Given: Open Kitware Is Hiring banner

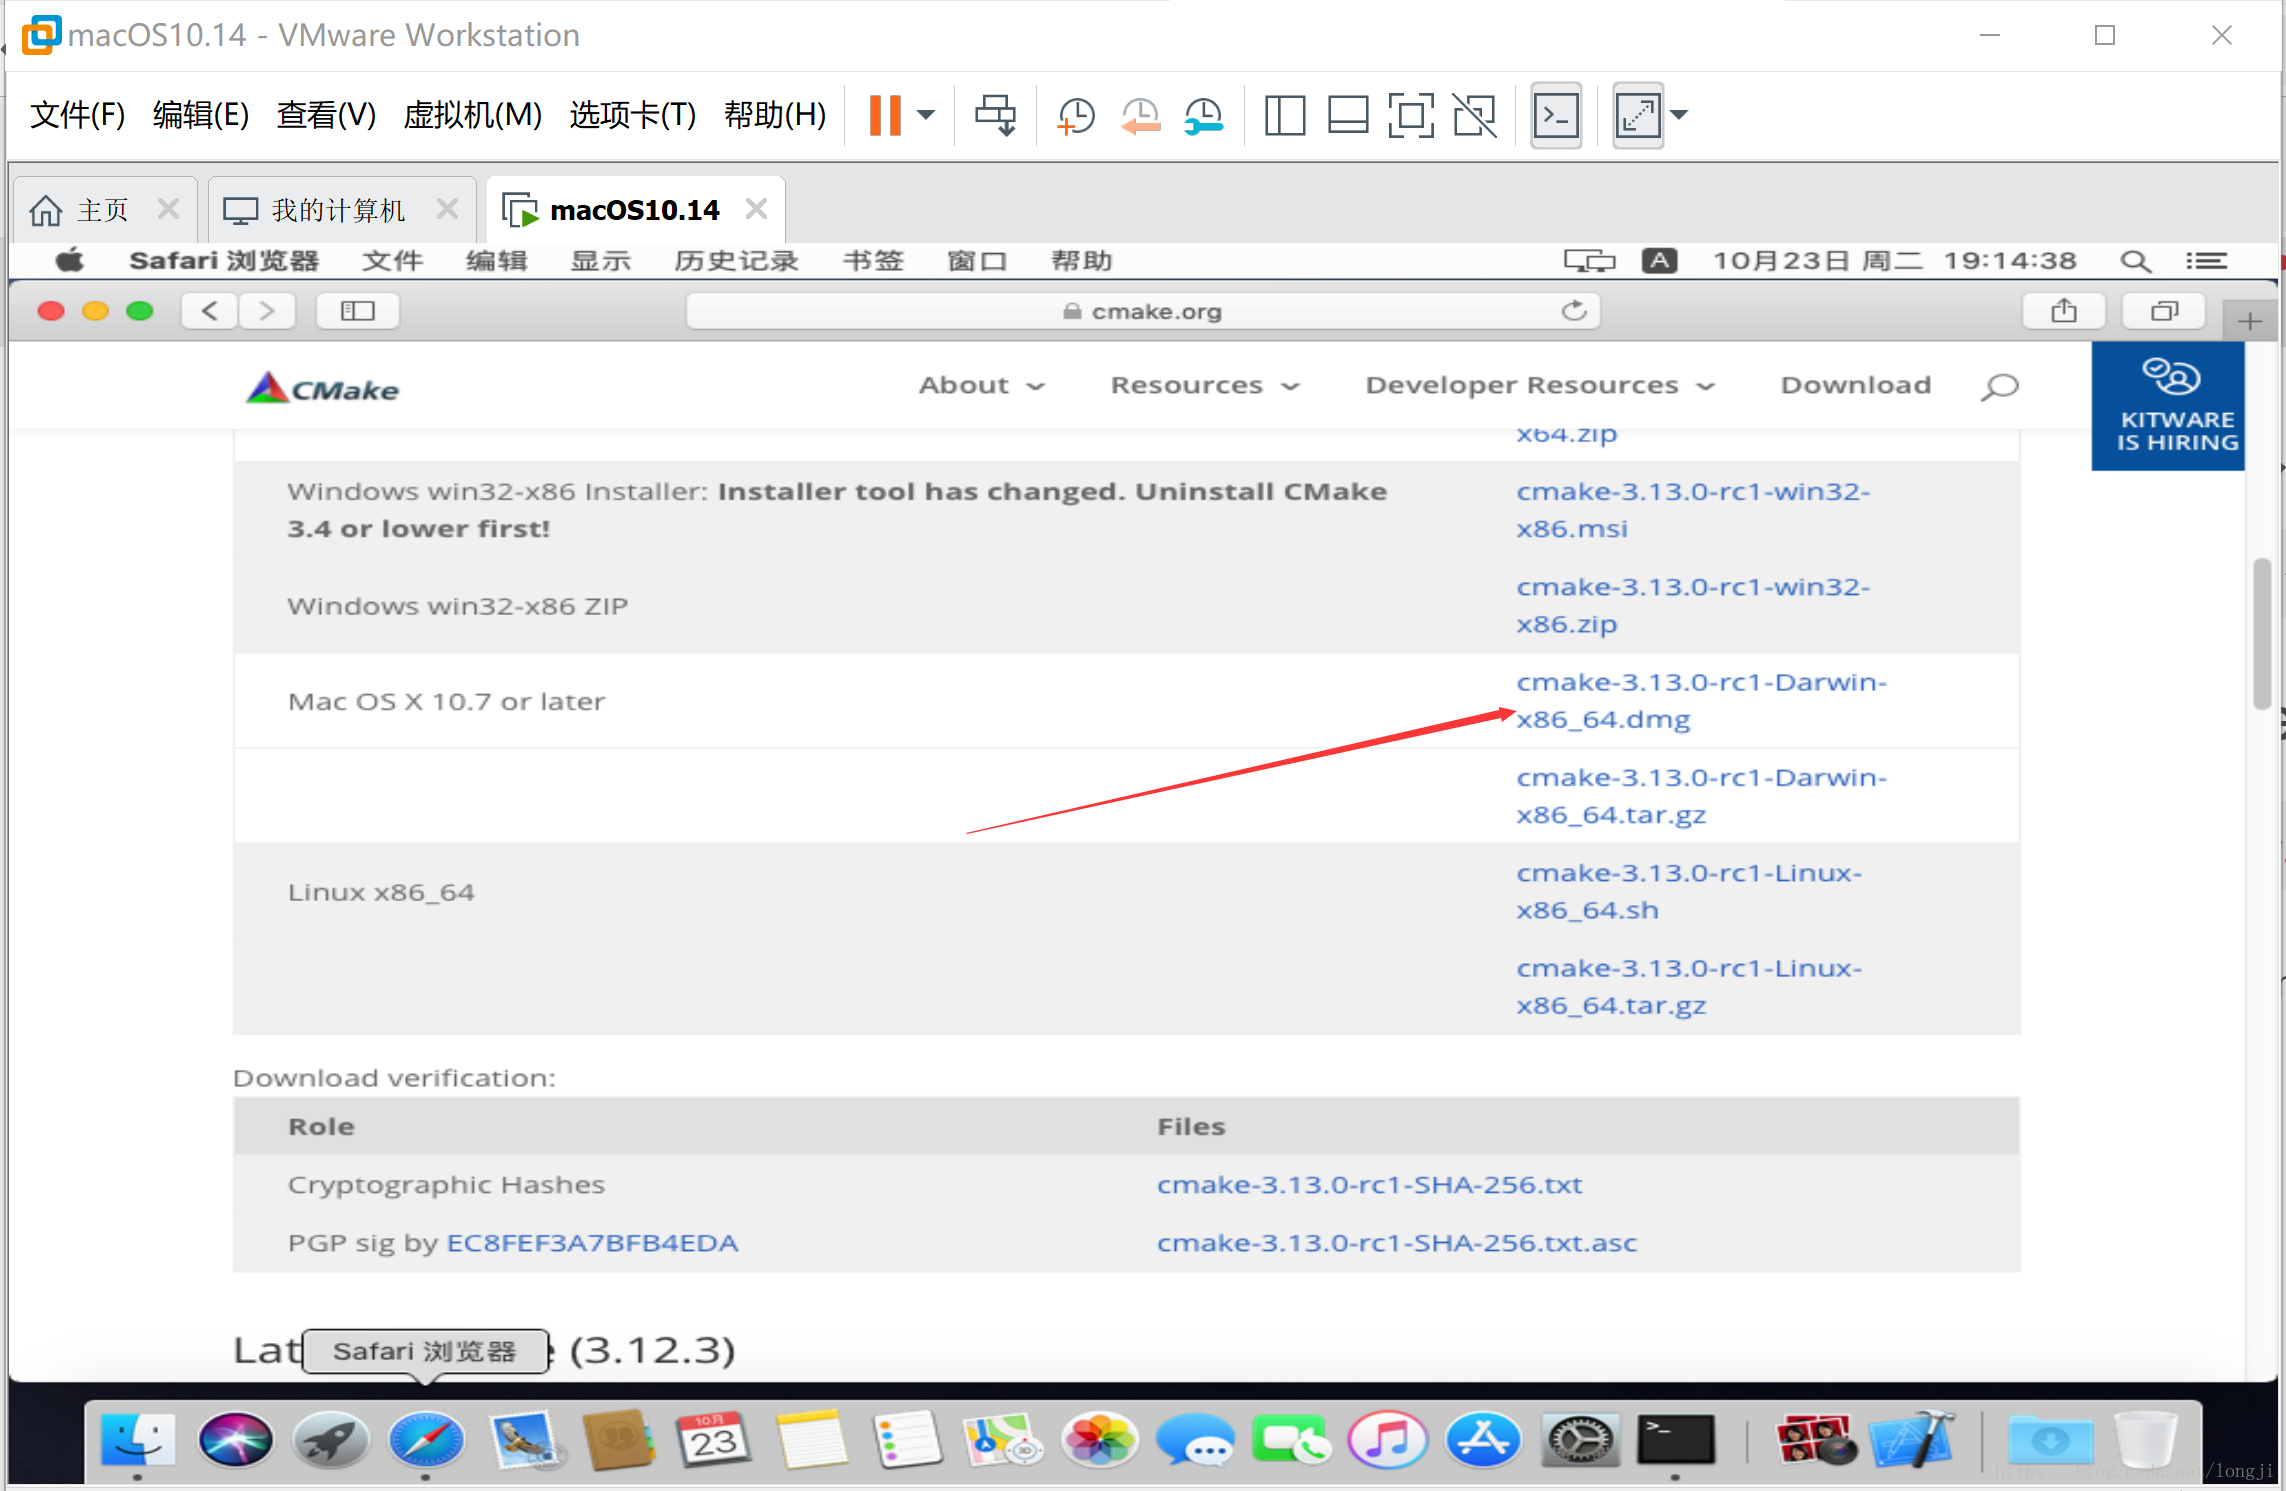Looking at the screenshot, I should 2168,406.
